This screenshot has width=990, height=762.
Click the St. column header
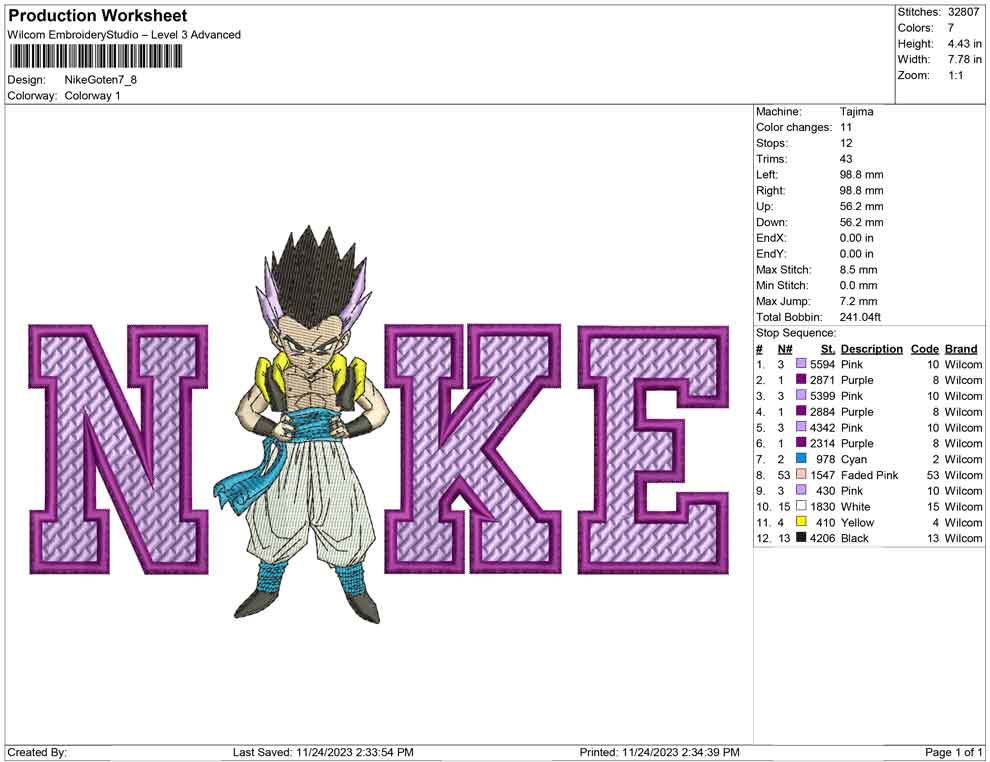pyautogui.click(x=827, y=348)
